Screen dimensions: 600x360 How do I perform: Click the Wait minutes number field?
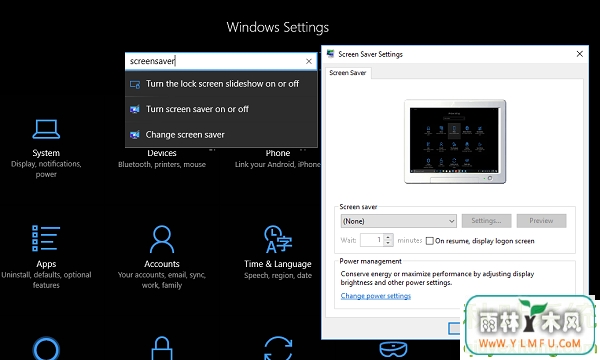[372, 240]
